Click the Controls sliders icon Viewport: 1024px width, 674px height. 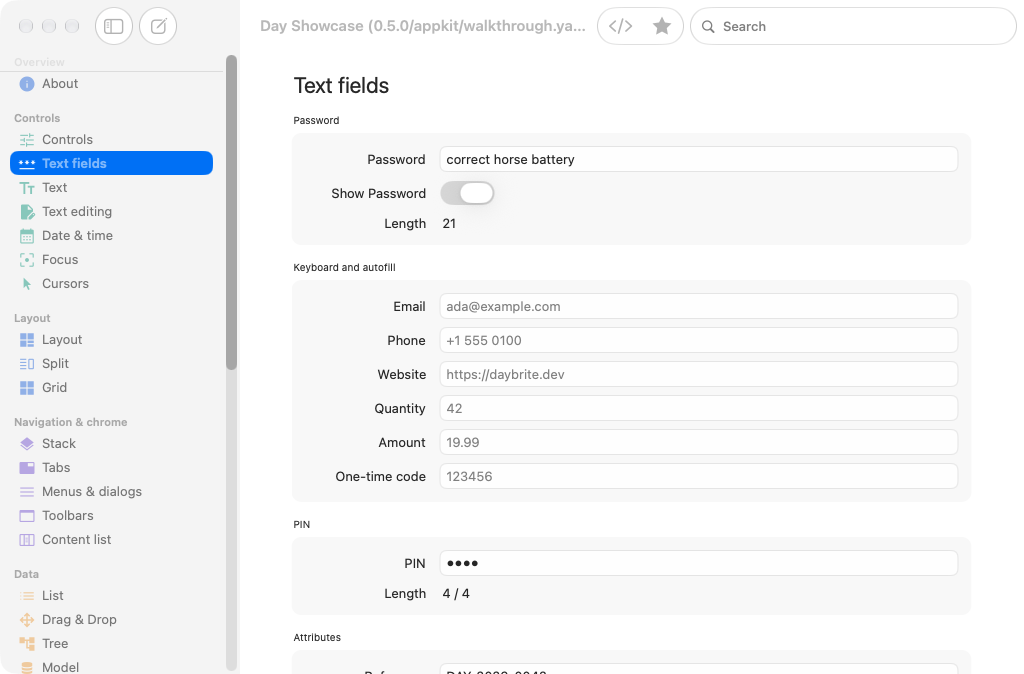(27, 140)
